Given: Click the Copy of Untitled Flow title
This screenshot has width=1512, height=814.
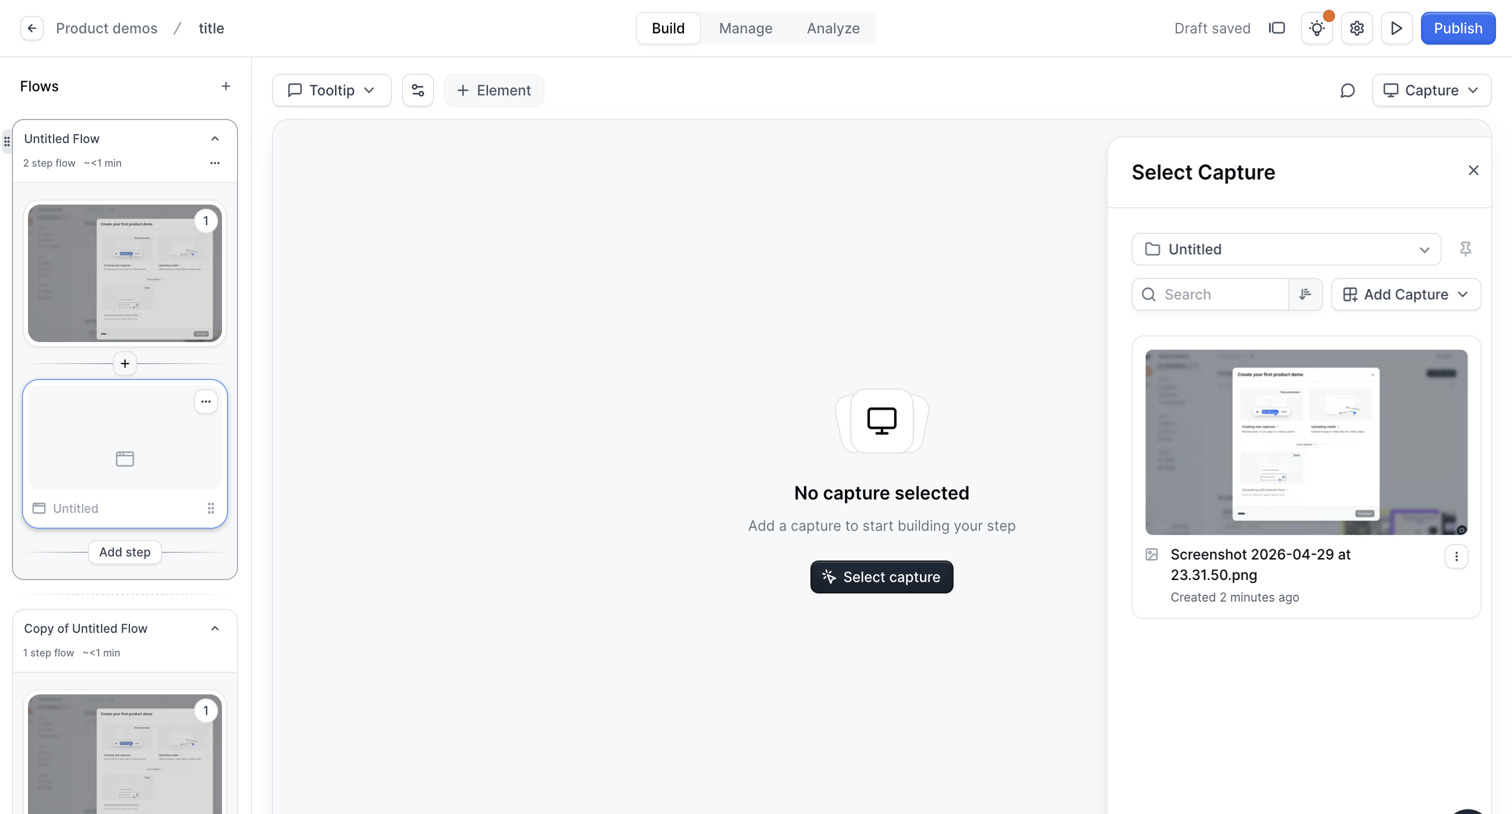Looking at the screenshot, I should (x=86, y=629).
